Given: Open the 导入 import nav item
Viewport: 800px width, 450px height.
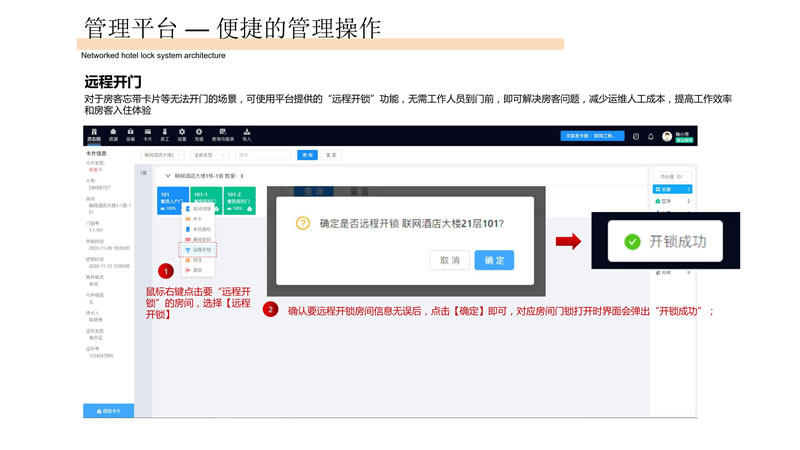Looking at the screenshot, I should pyautogui.click(x=247, y=135).
